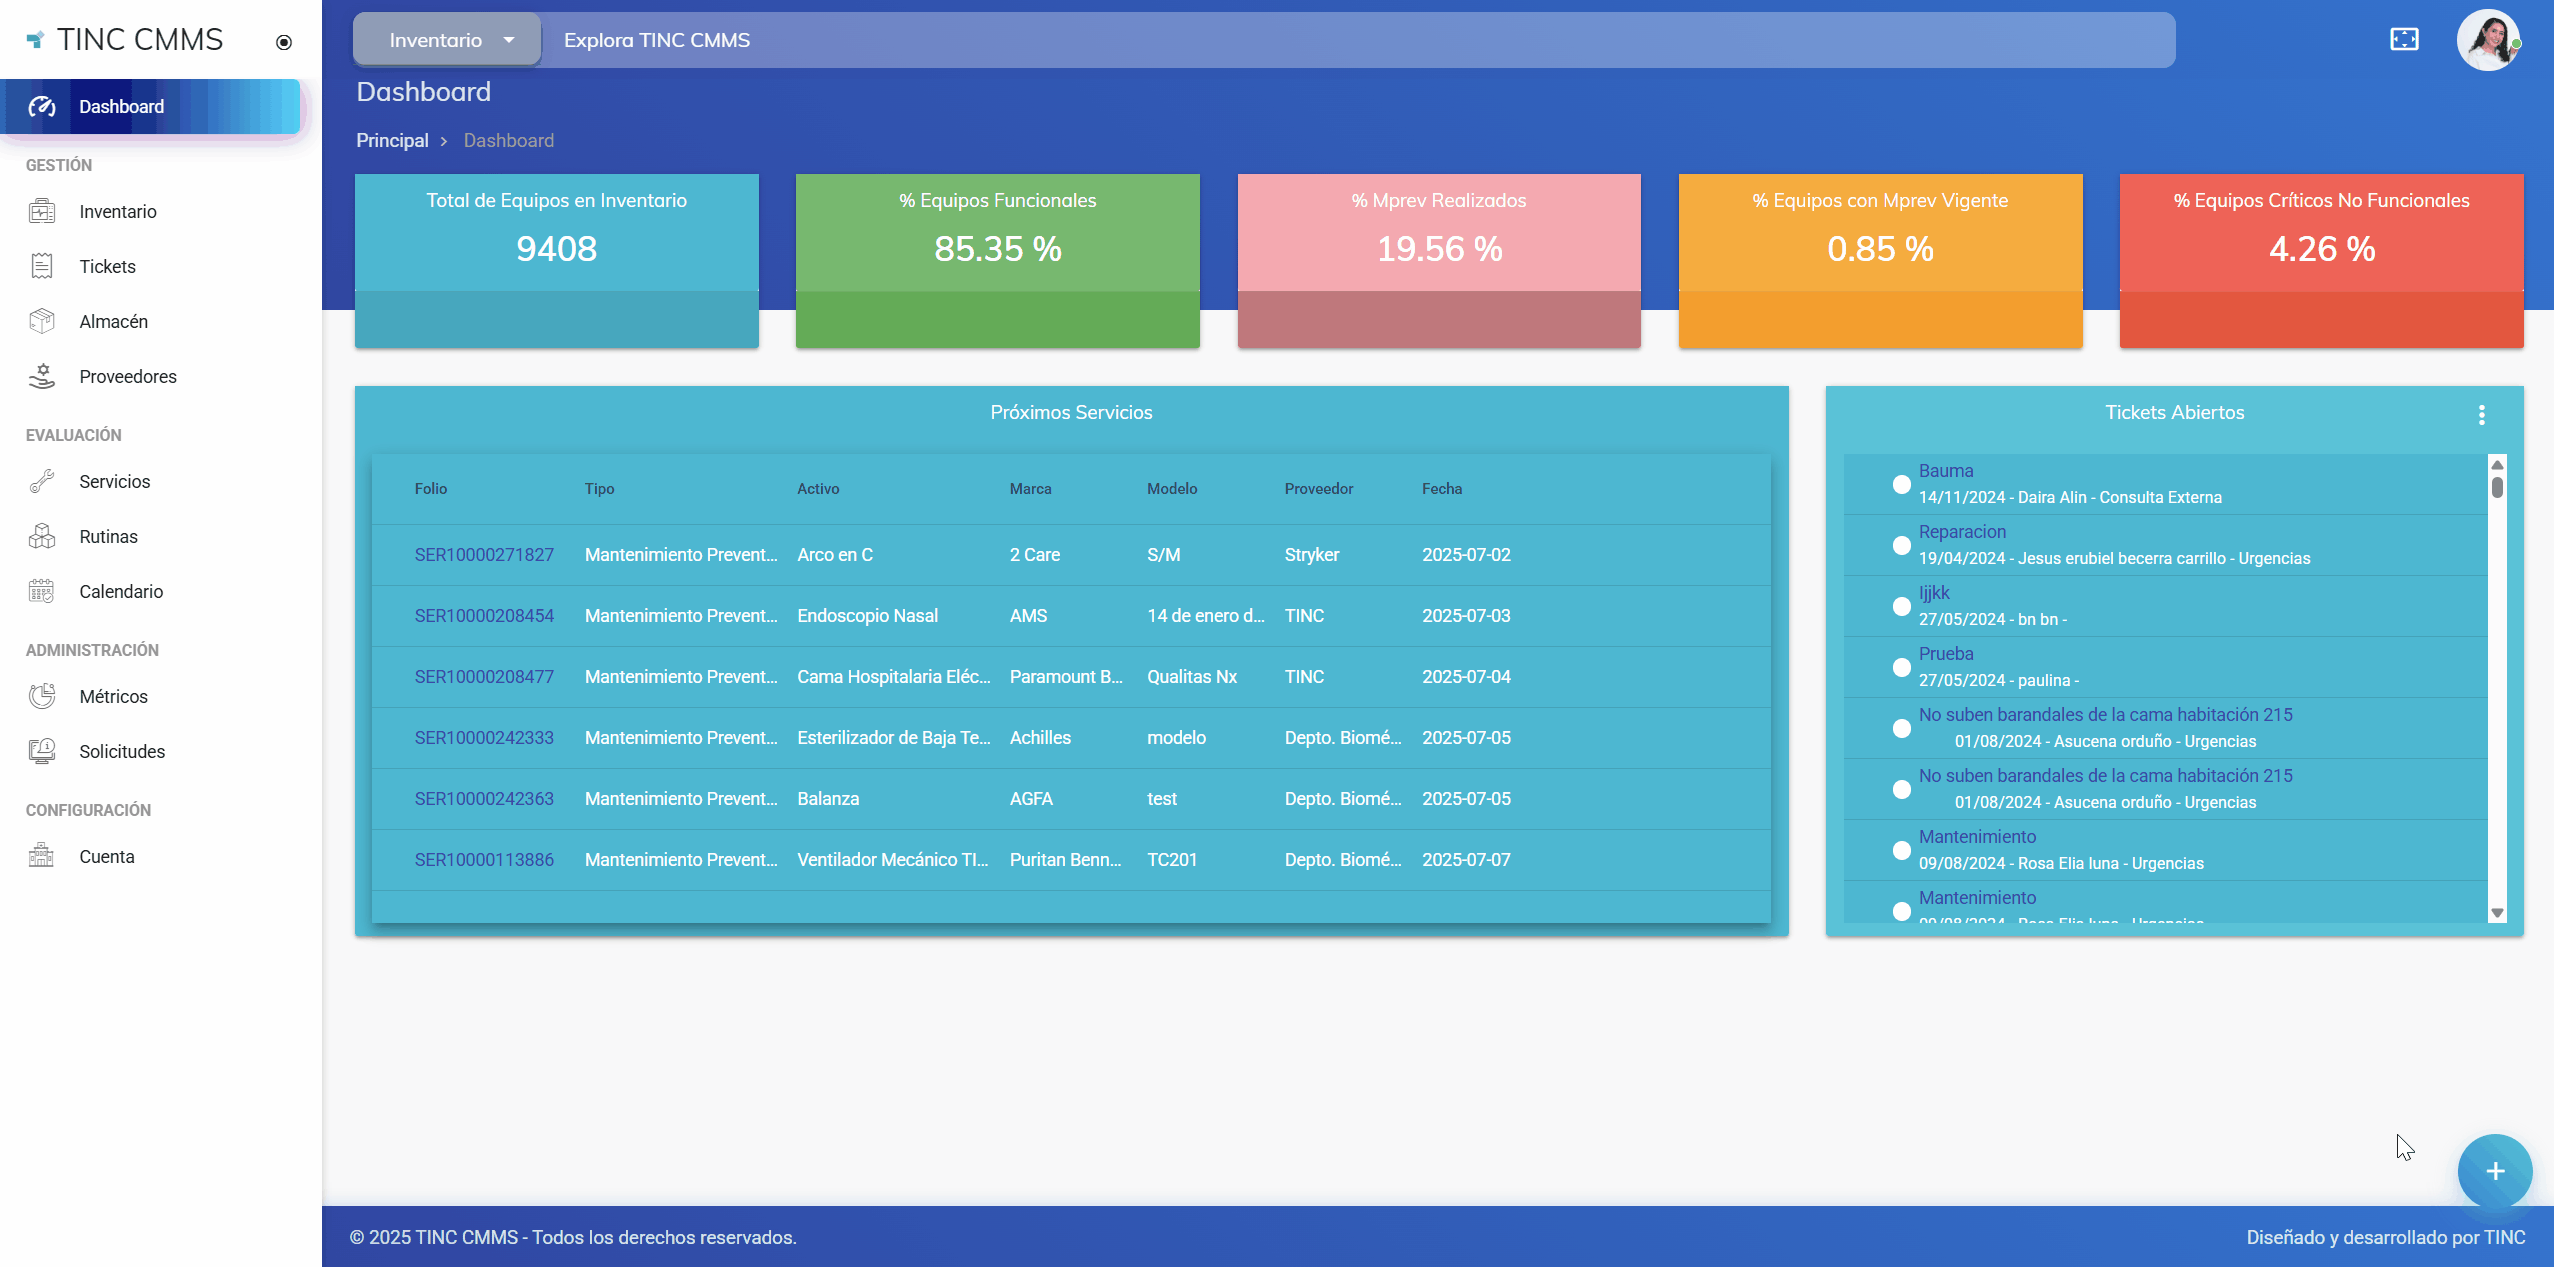
Task: Click the Proveedores hand icon
Action: [41, 376]
